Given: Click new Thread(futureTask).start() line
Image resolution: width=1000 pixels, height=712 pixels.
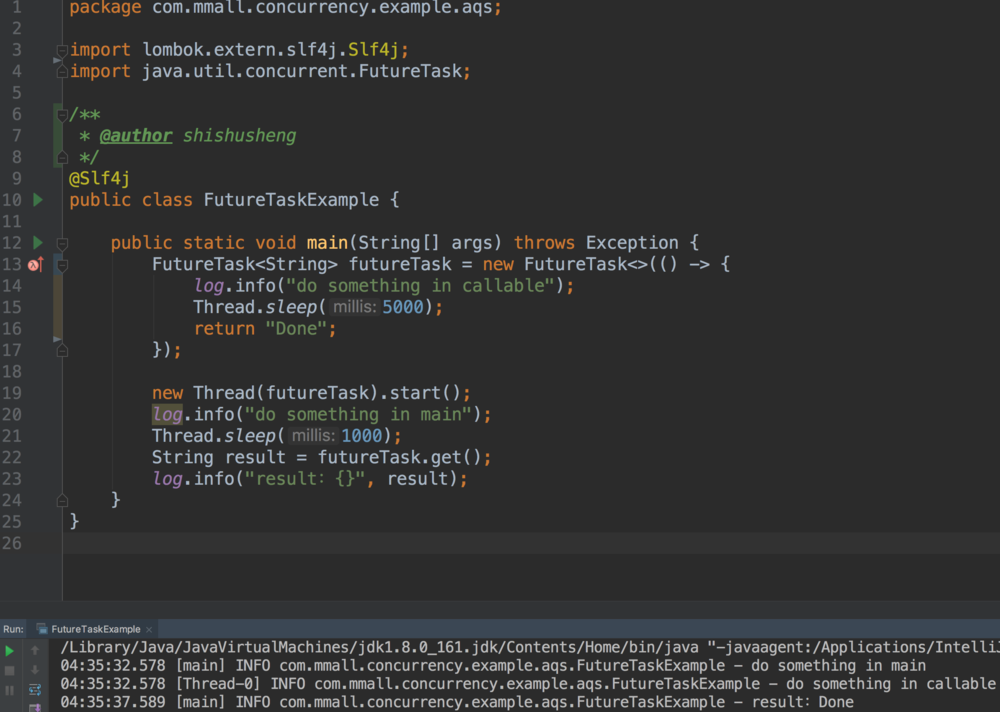Looking at the screenshot, I should tap(311, 393).
